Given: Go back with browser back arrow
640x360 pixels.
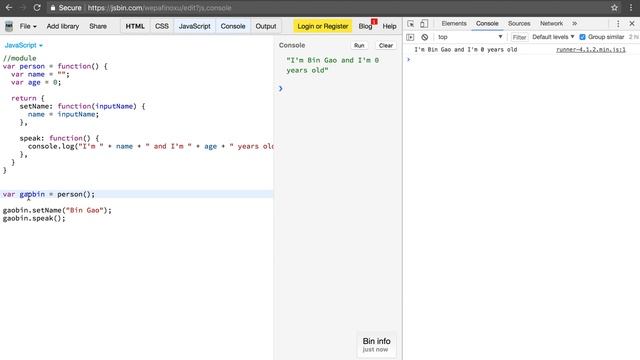Looking at the screenshot, I should point(9,8).
